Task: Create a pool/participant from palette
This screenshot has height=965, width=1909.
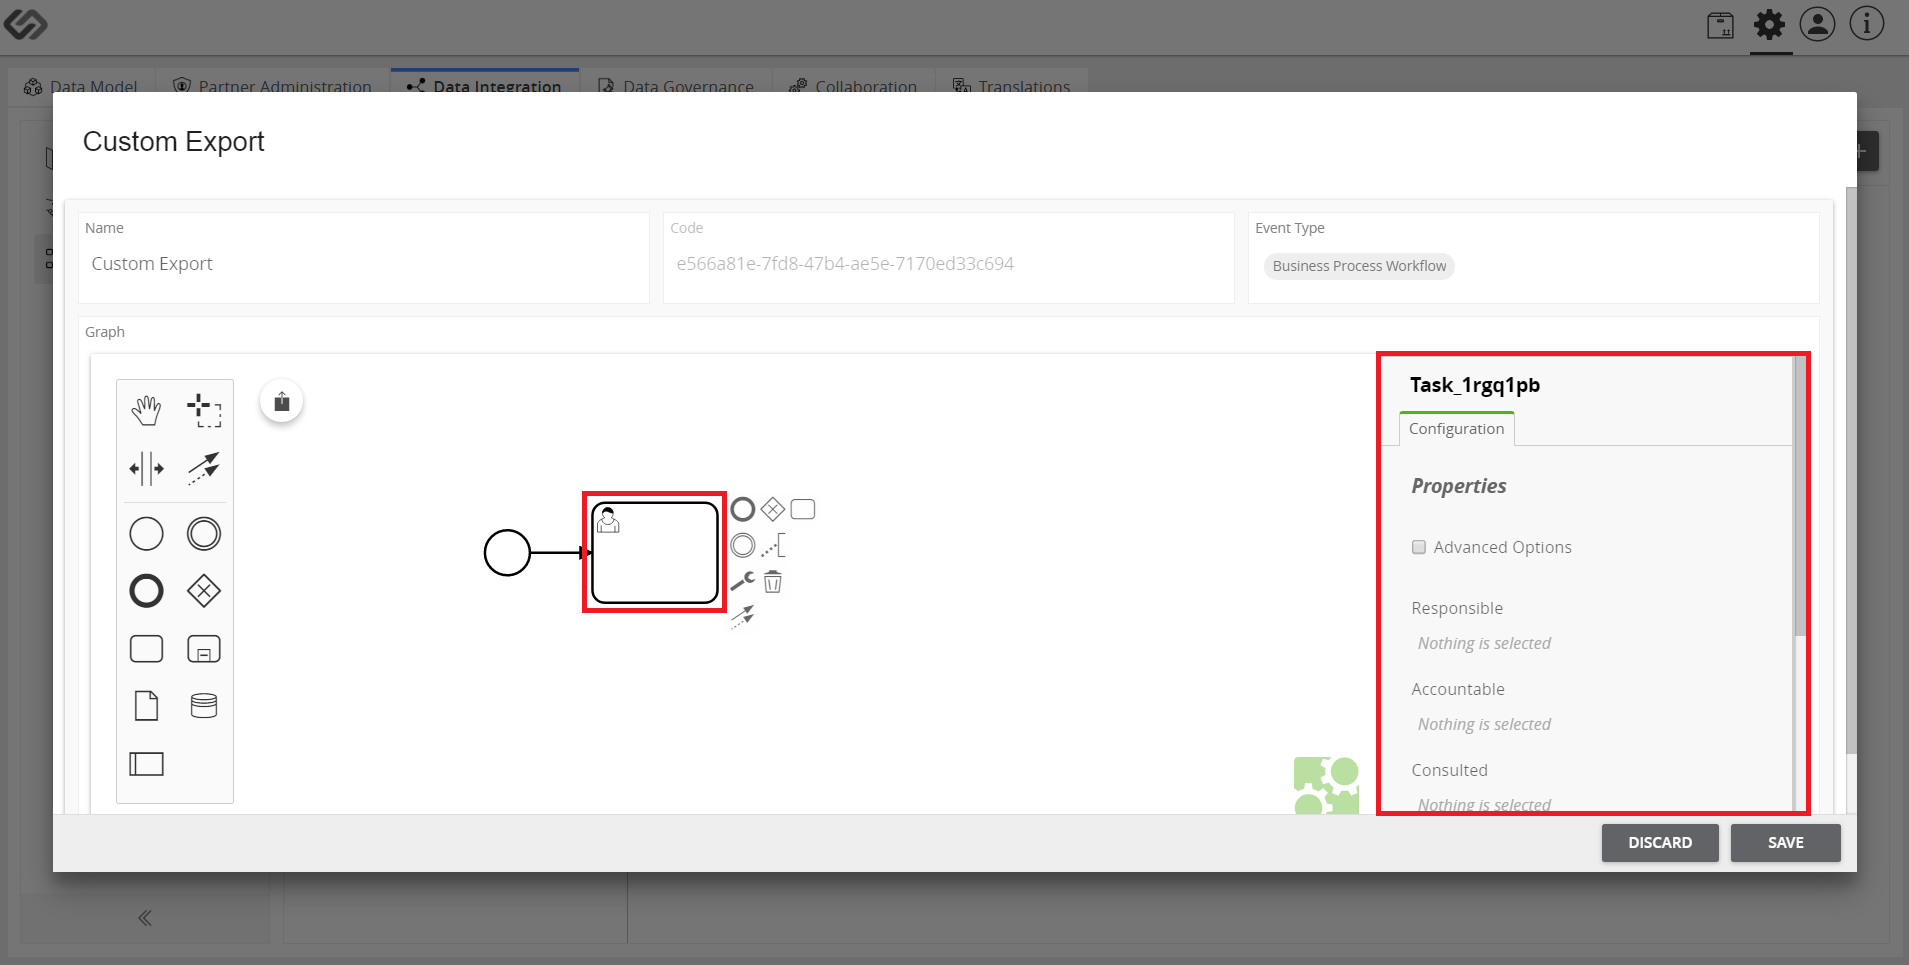Action: coord(146,764)
